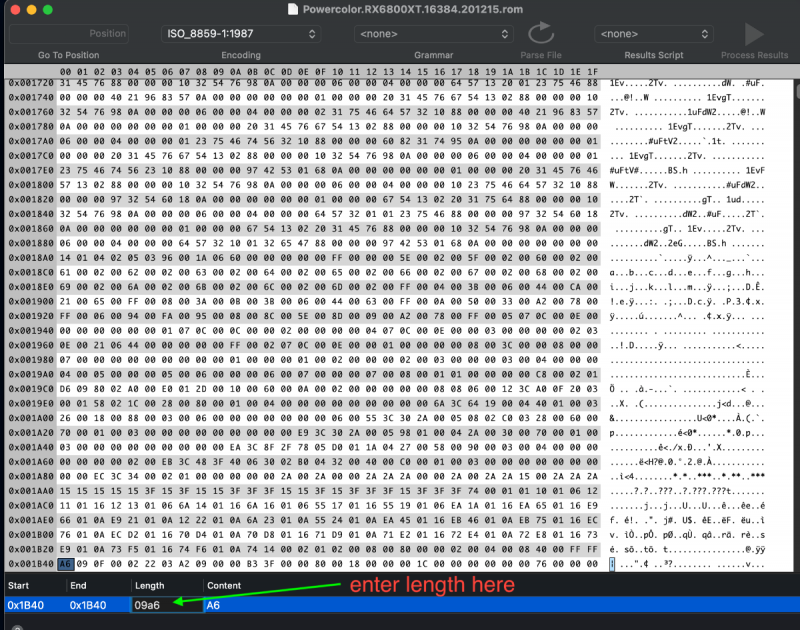Click the End column header
Image resolution: width=800 pixels, height=630 pixels.
point(78,586)
